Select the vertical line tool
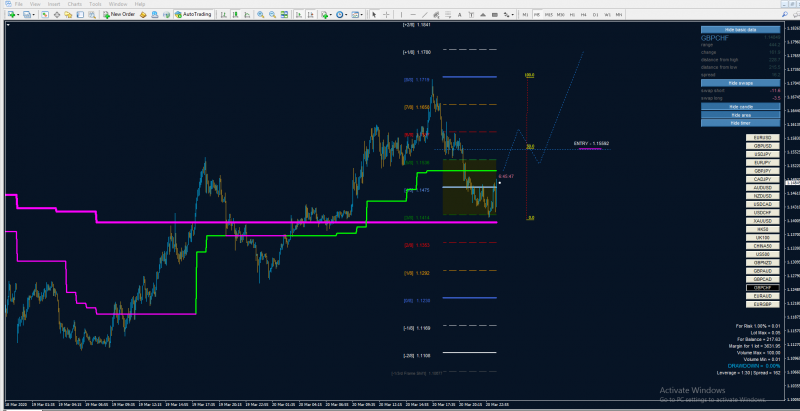This screenshot has height=411, width=800. [x=402, y=15]
